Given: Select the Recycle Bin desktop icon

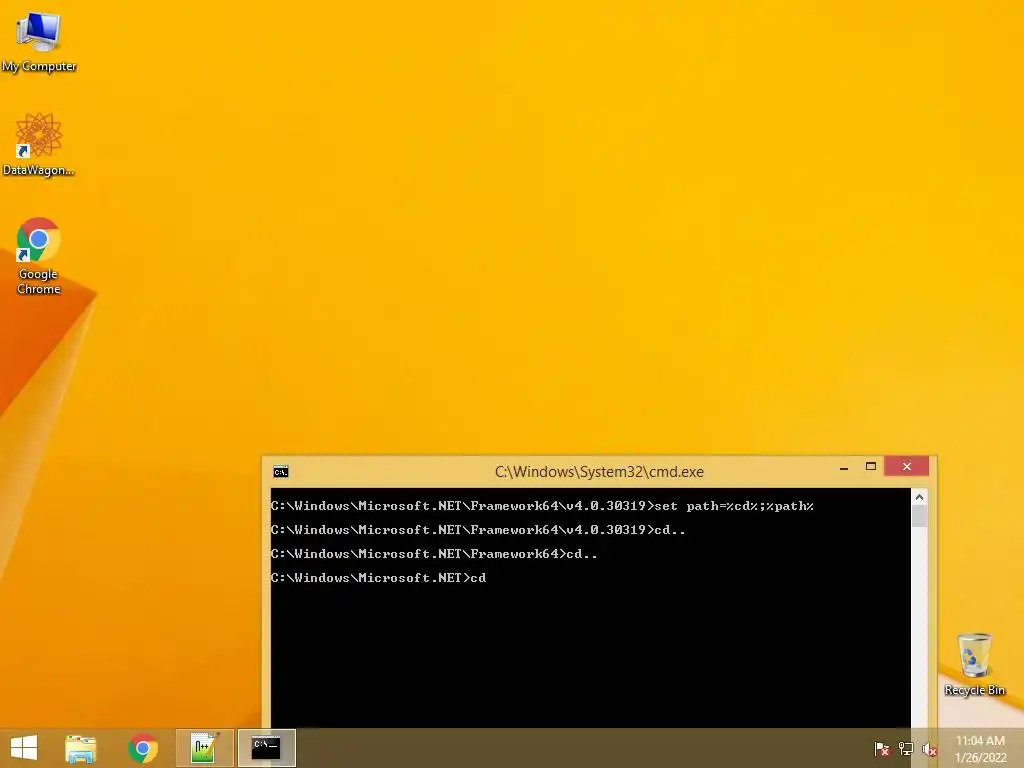Looking at the screenshot, I should click(x=974, y=664).
